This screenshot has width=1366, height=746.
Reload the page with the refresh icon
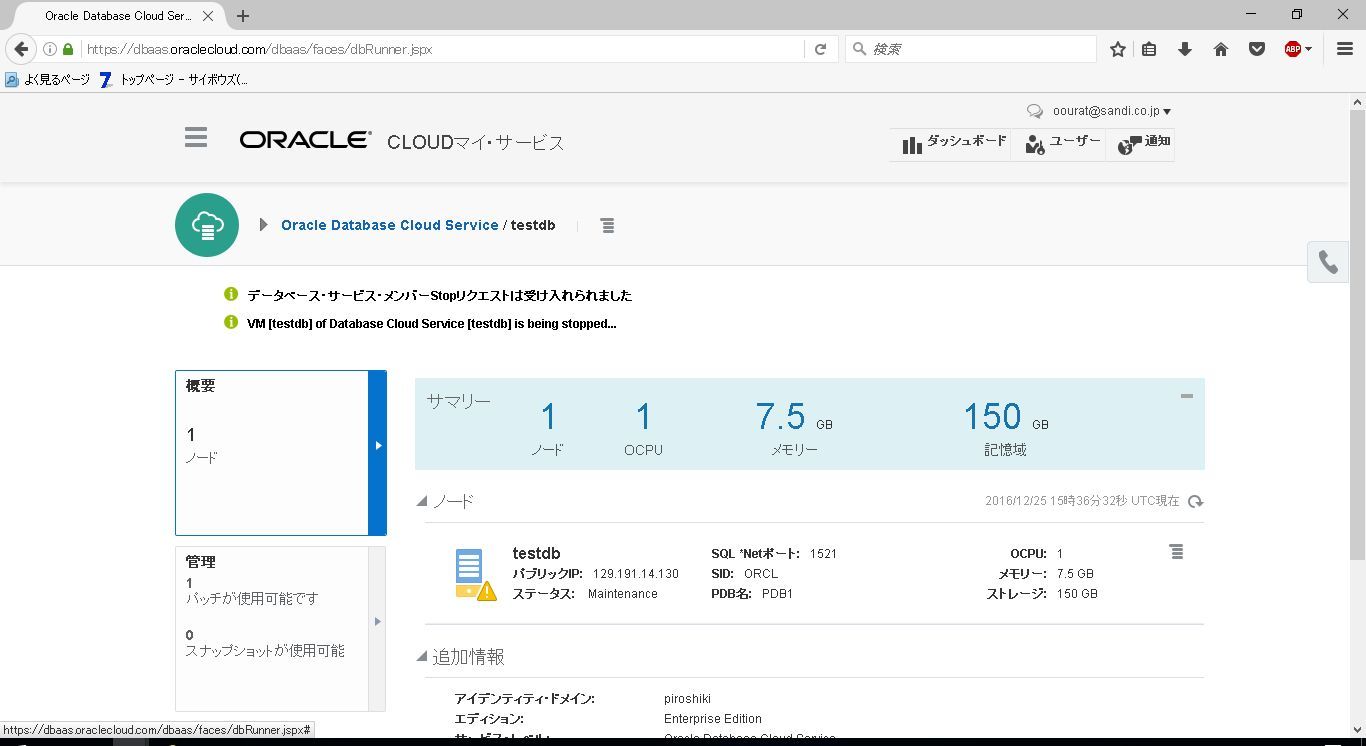[820, 49]
